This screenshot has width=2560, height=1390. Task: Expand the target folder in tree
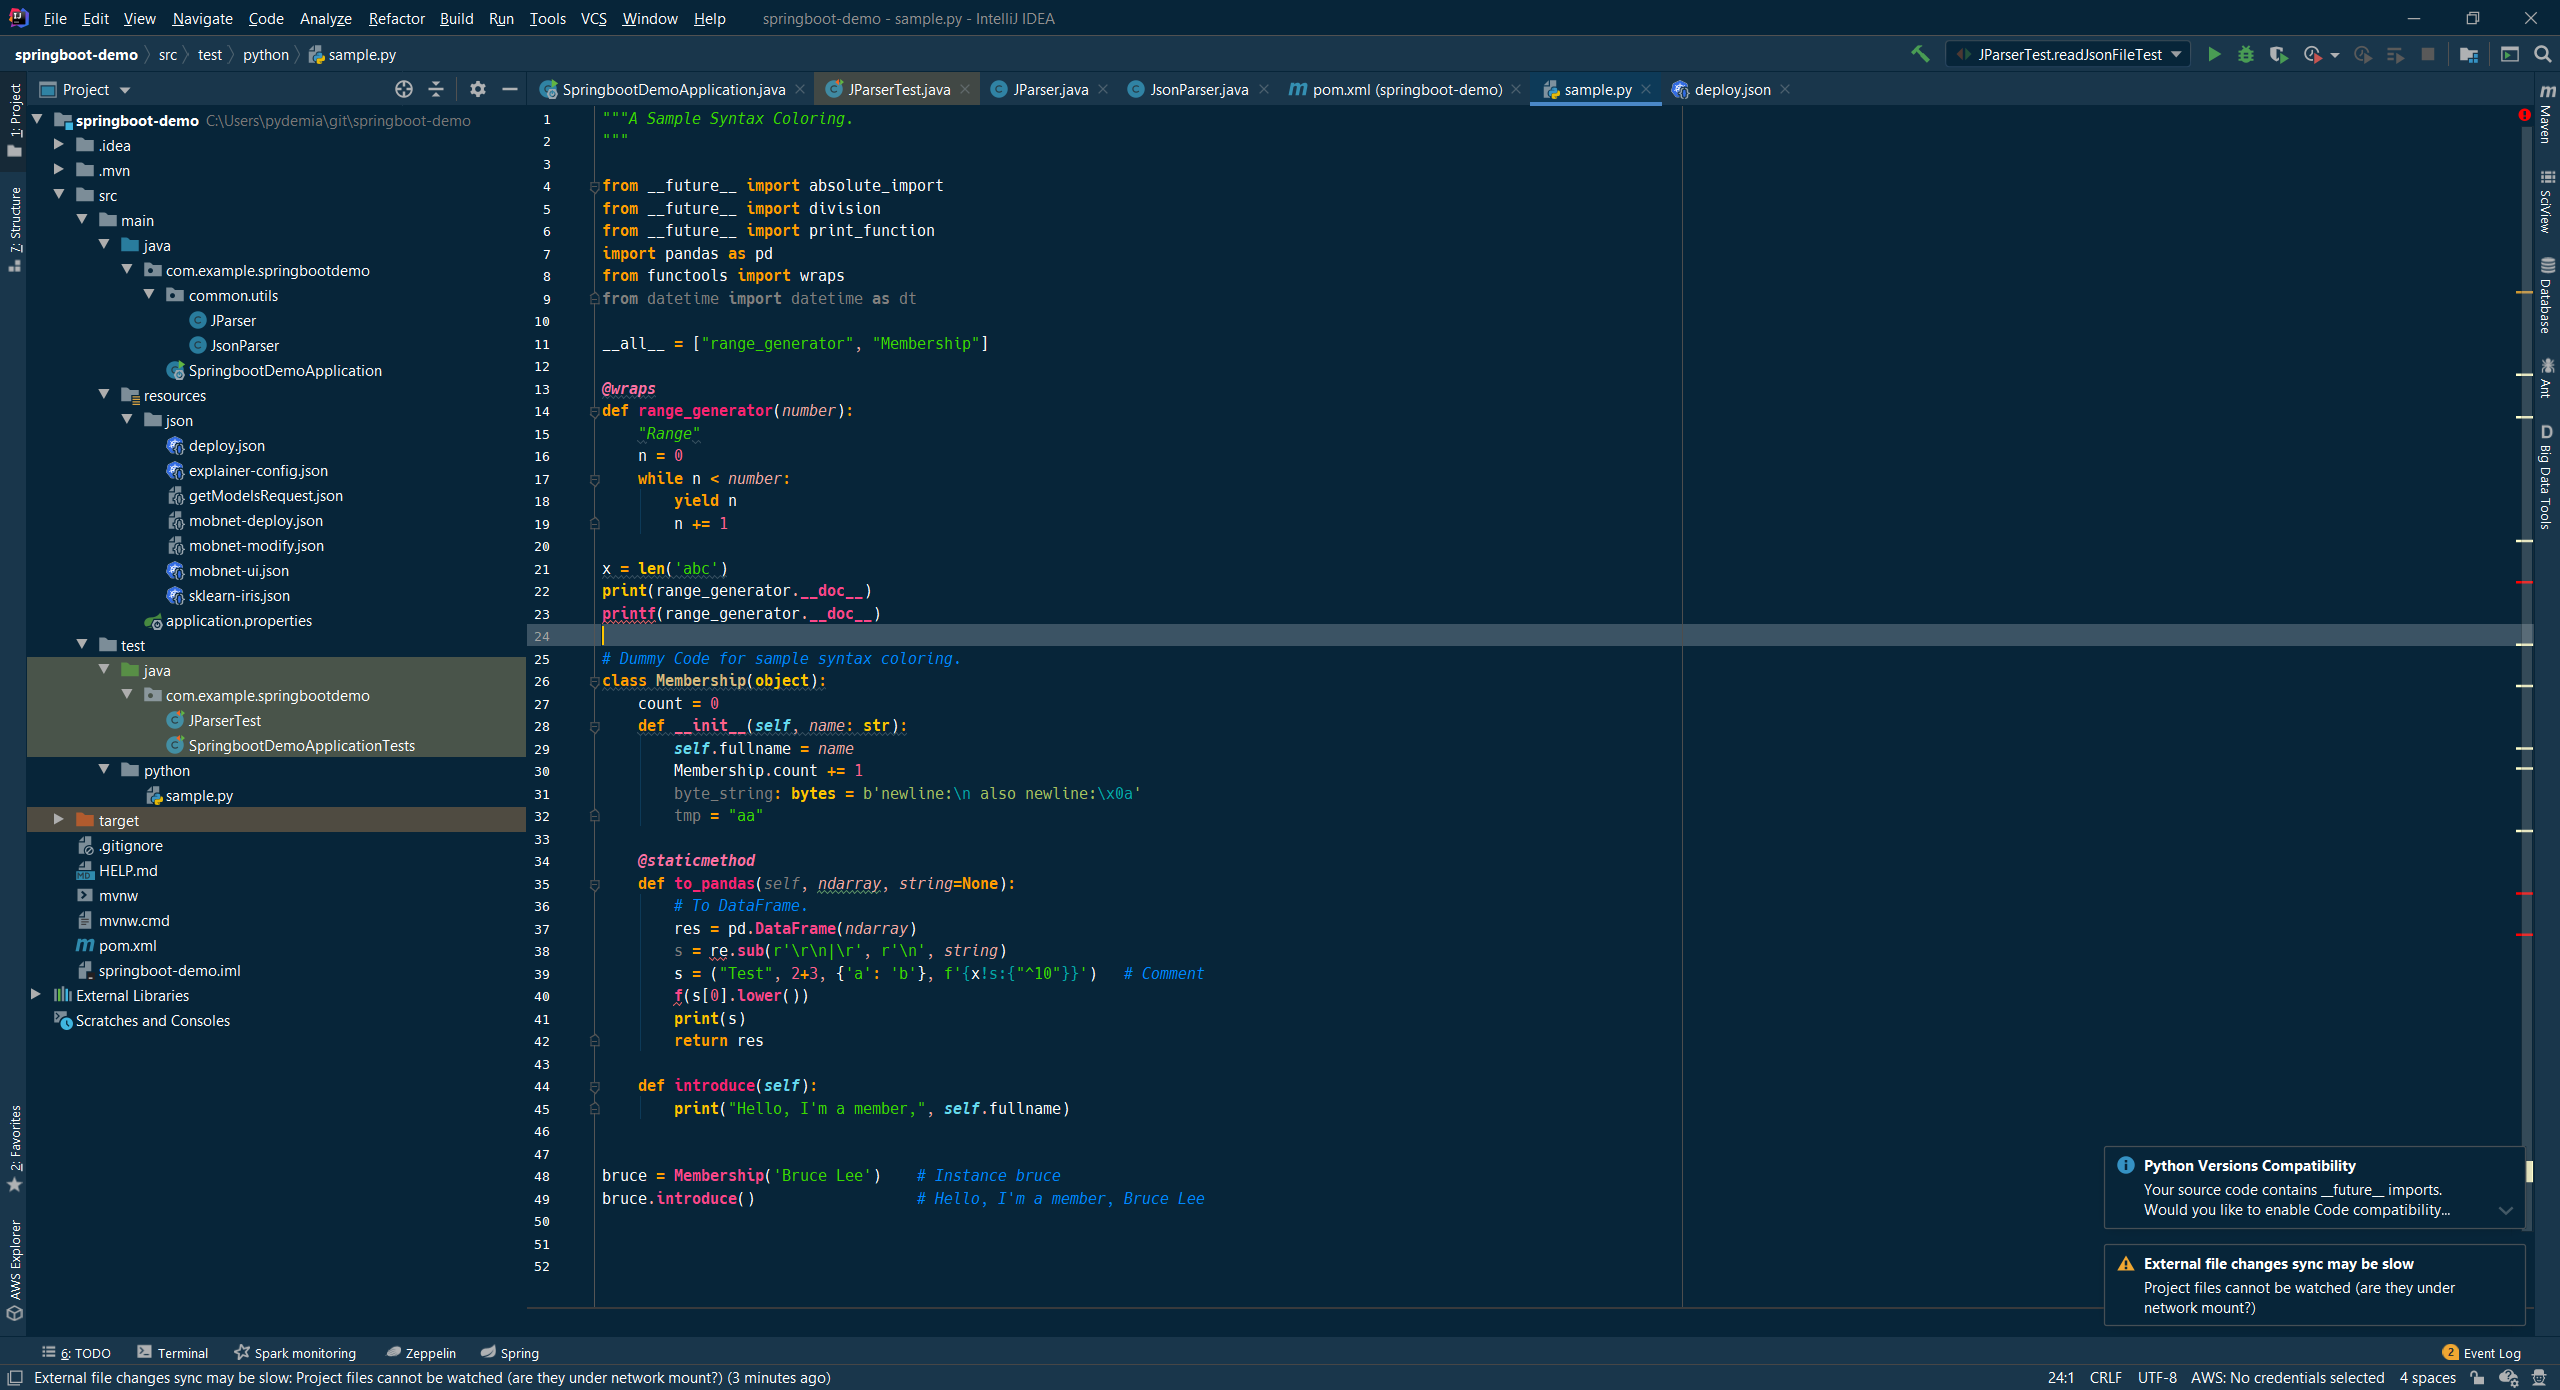click(x=59, y=820)
